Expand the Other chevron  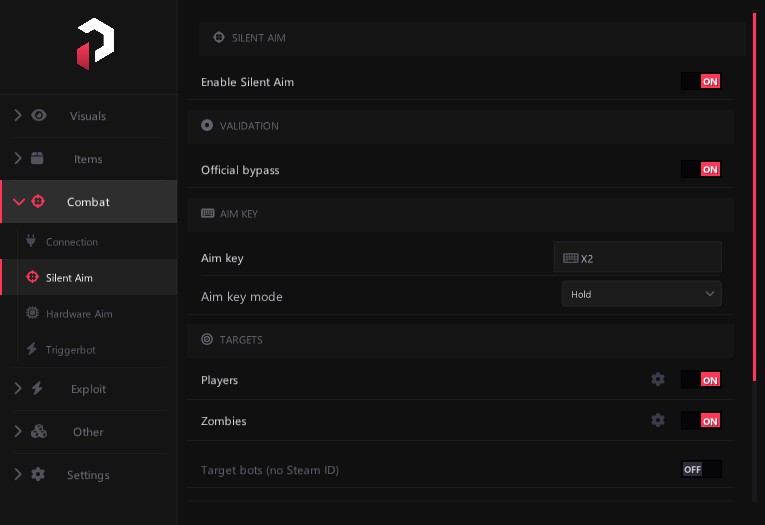(x=18, y=431)
